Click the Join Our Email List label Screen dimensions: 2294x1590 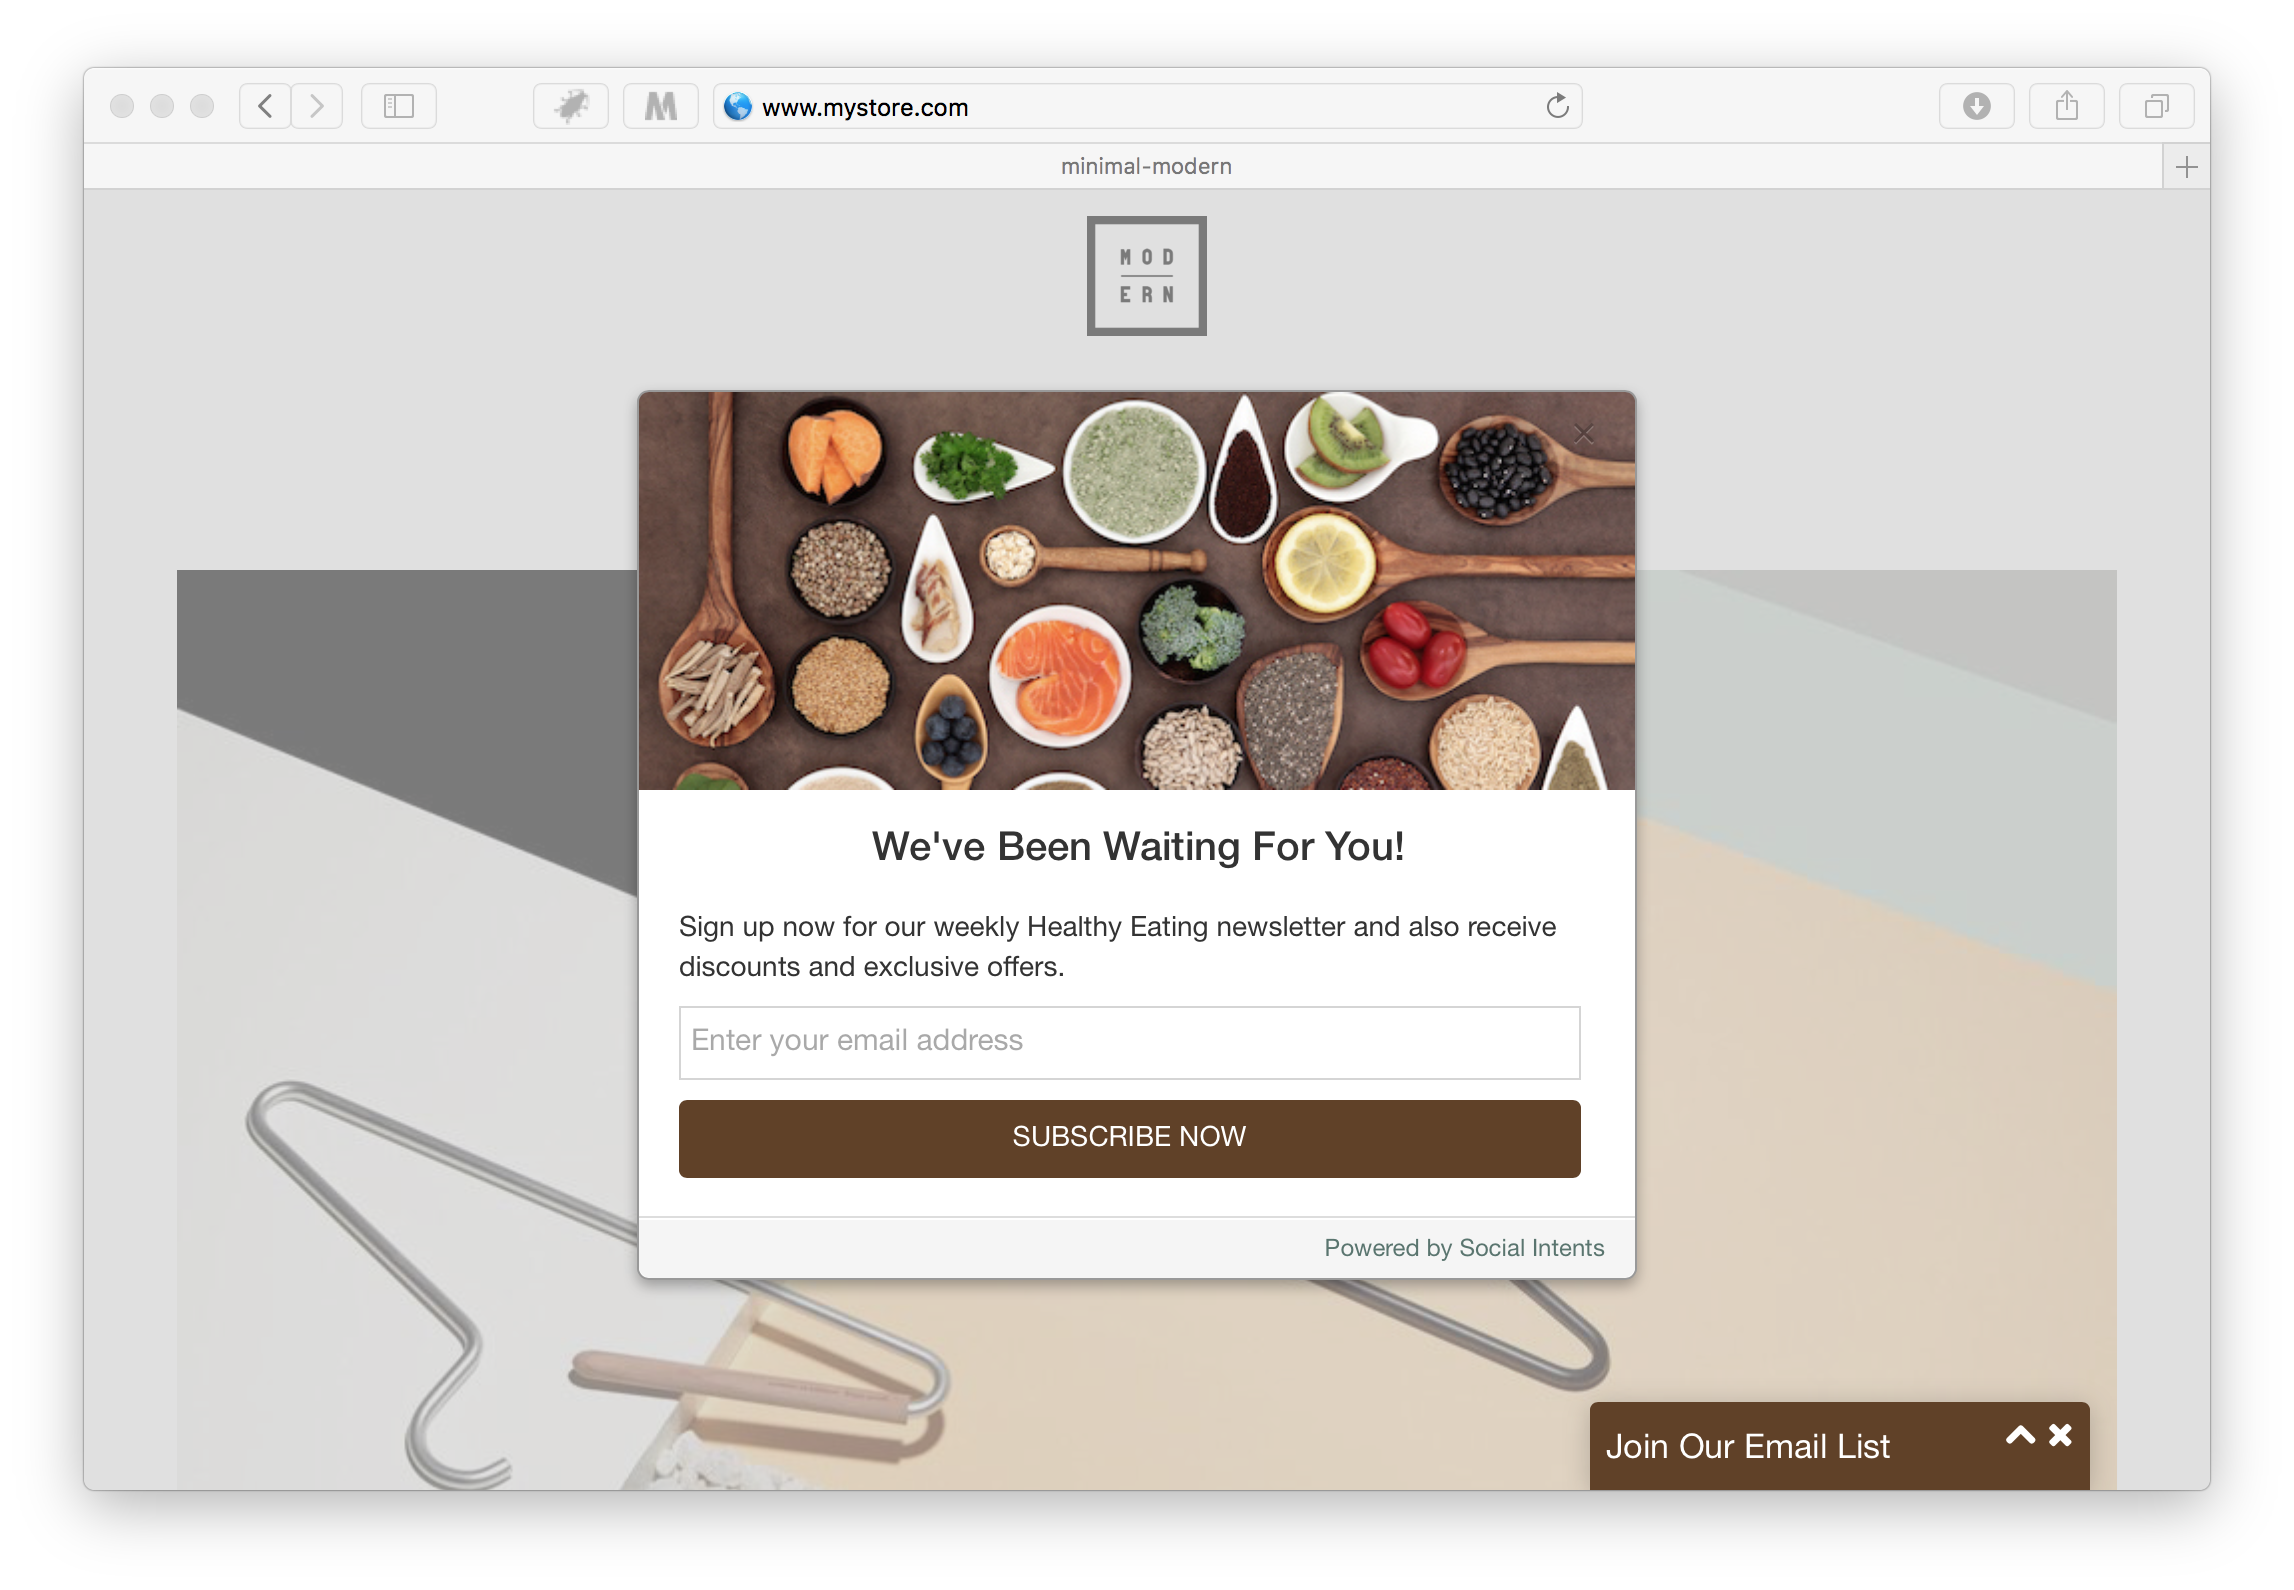pyautogui.click(x=1747, y=1447)
